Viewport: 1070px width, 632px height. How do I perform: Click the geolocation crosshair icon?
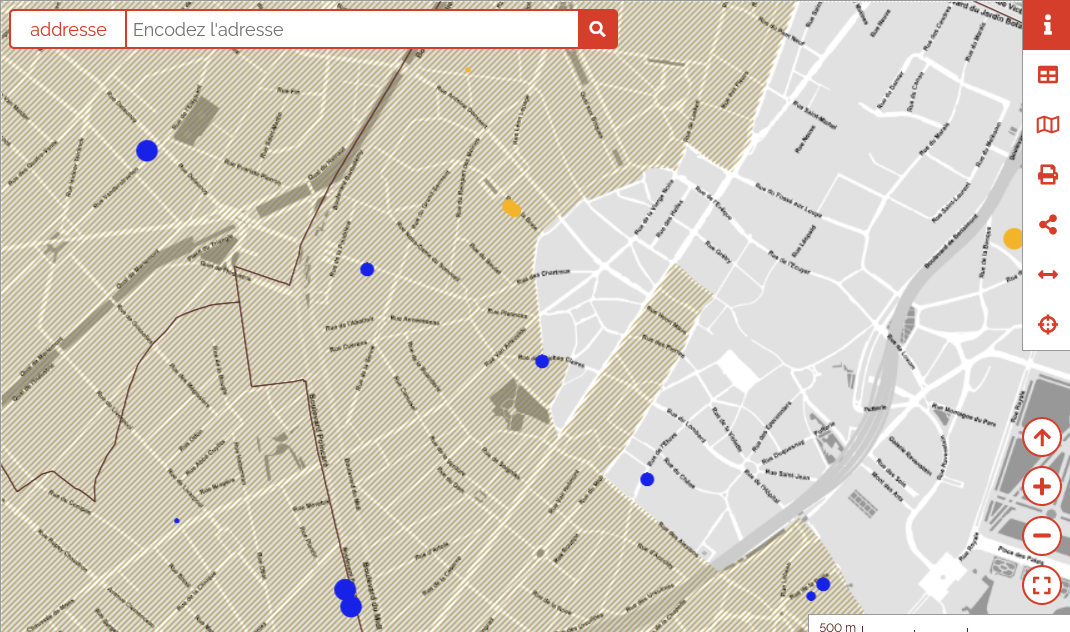(1047, 325)
